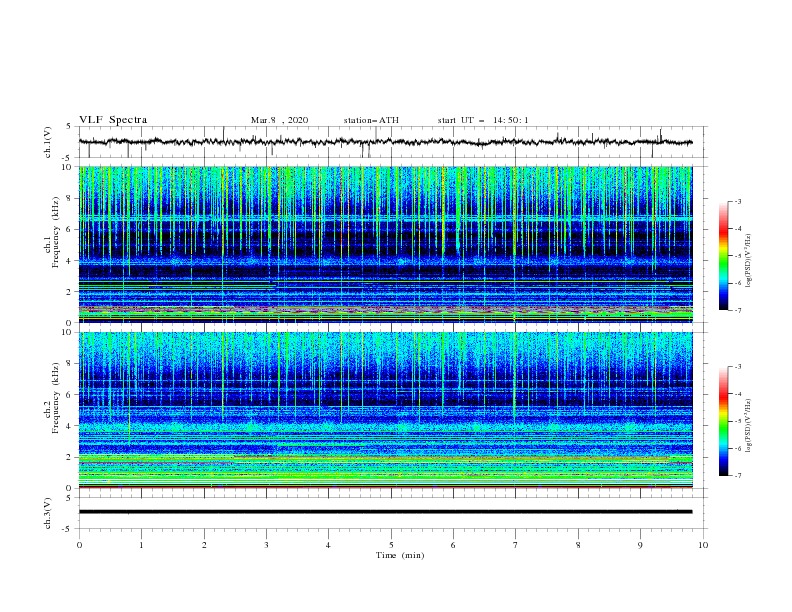Click the ch.1 spectrogram color bar
Viewport: 792px width, 612px height.
point(724,256)
